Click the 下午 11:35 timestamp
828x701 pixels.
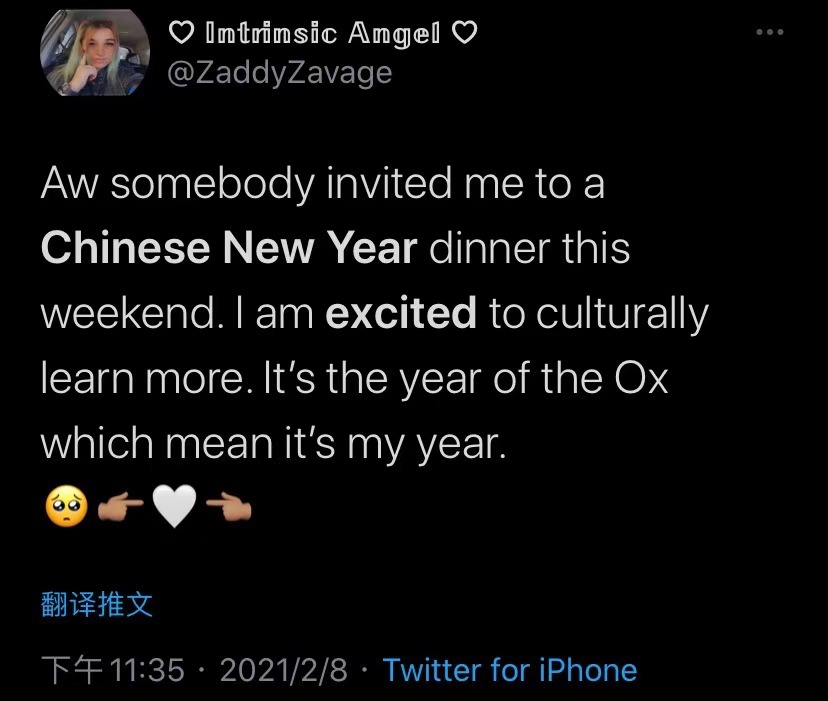tap(113, 669)
